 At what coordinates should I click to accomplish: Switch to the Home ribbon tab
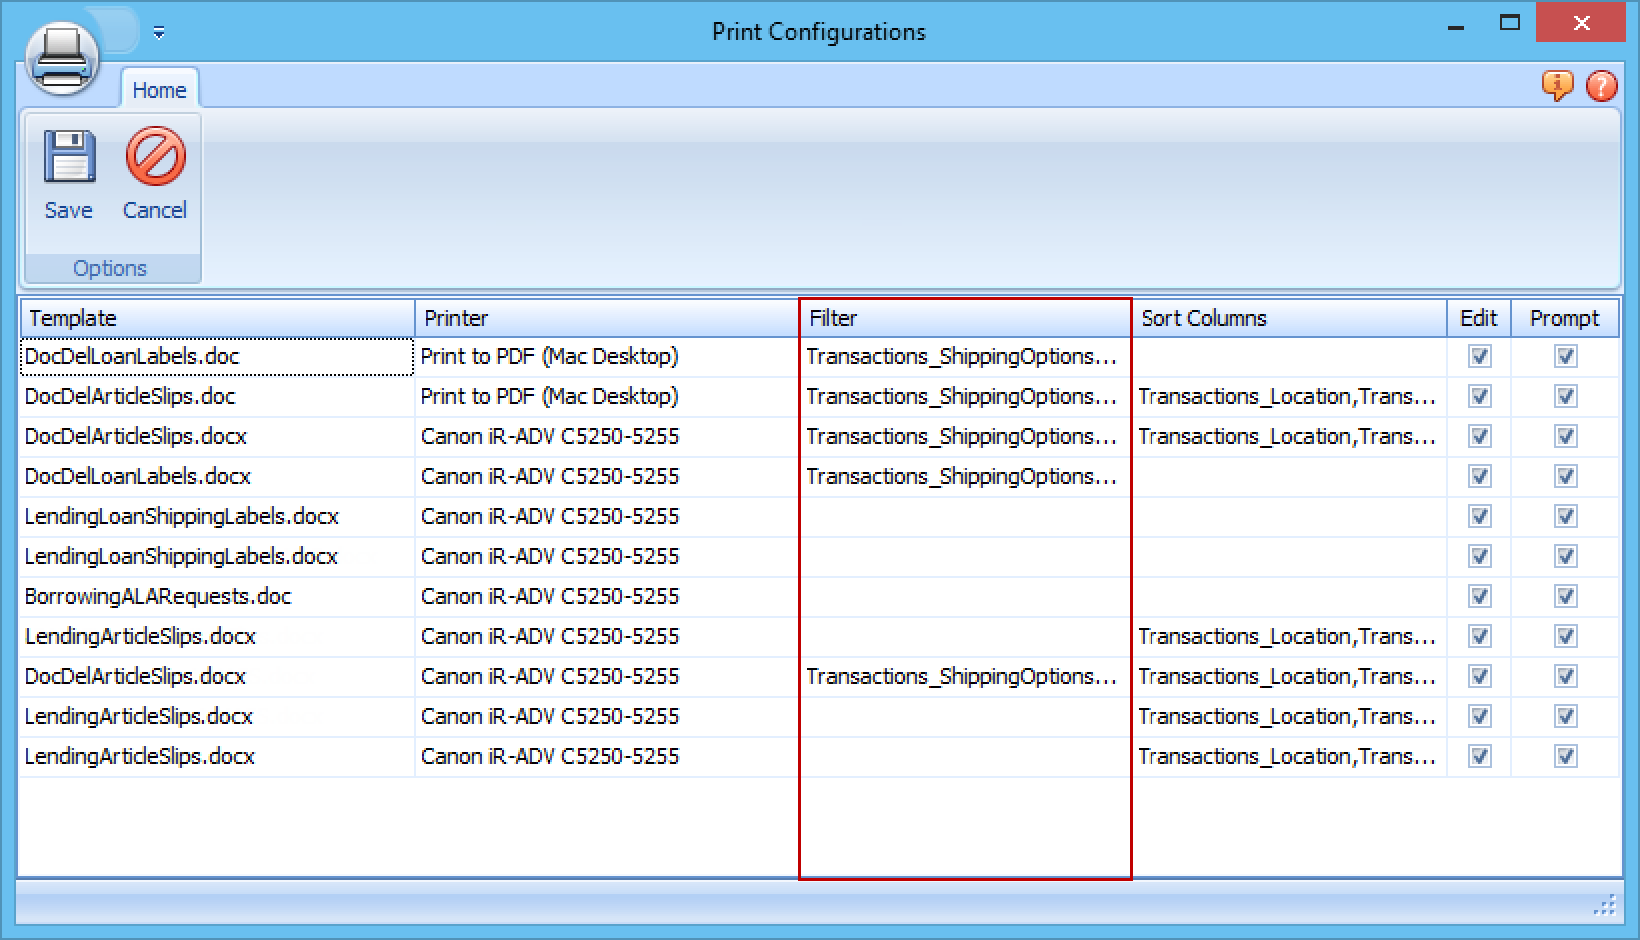159,90
